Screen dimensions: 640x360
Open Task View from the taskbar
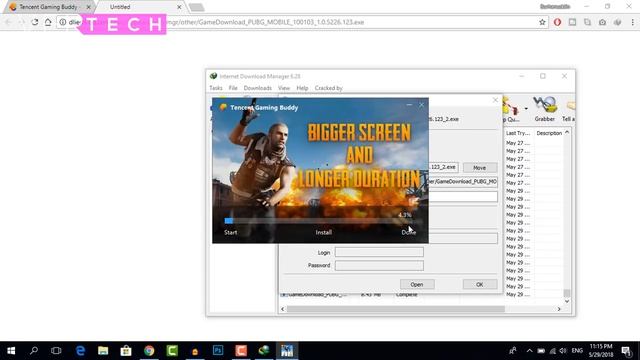56,351
